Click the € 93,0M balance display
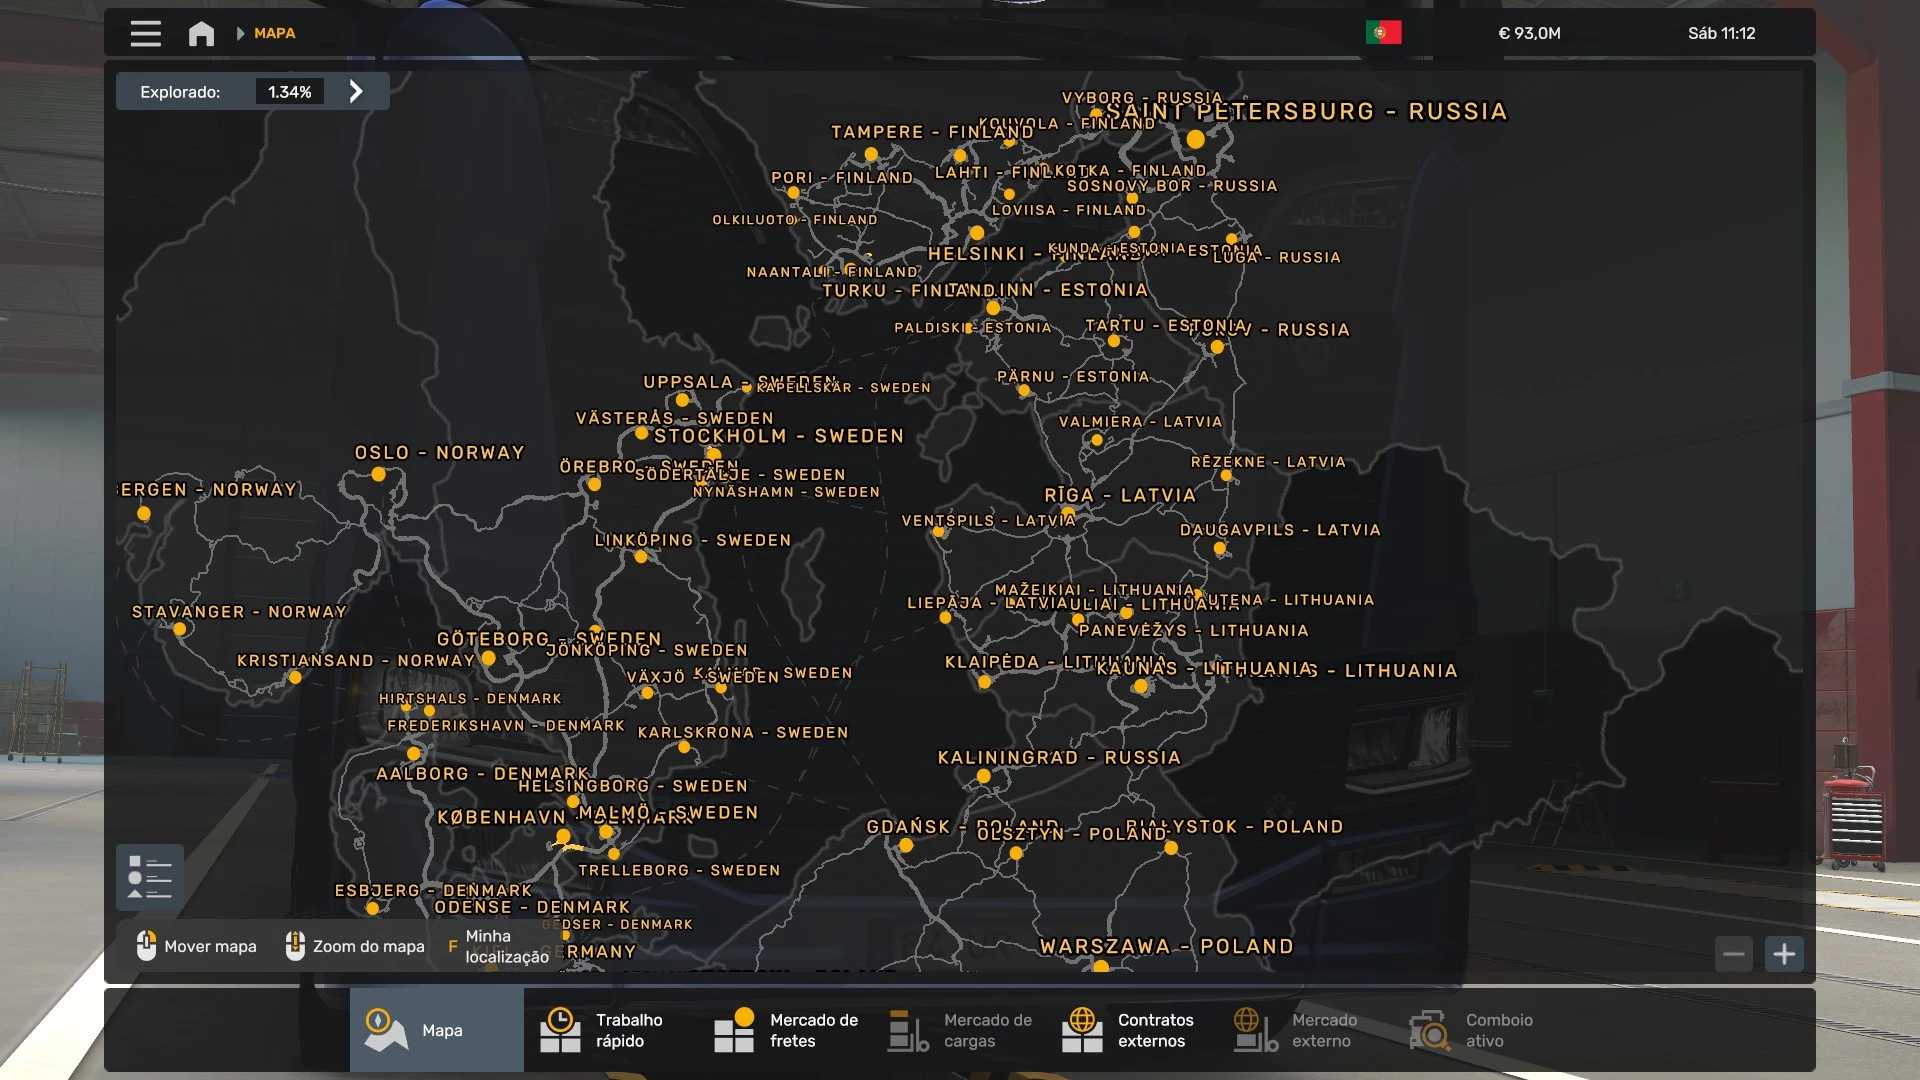 click(x=1529, y=33)
